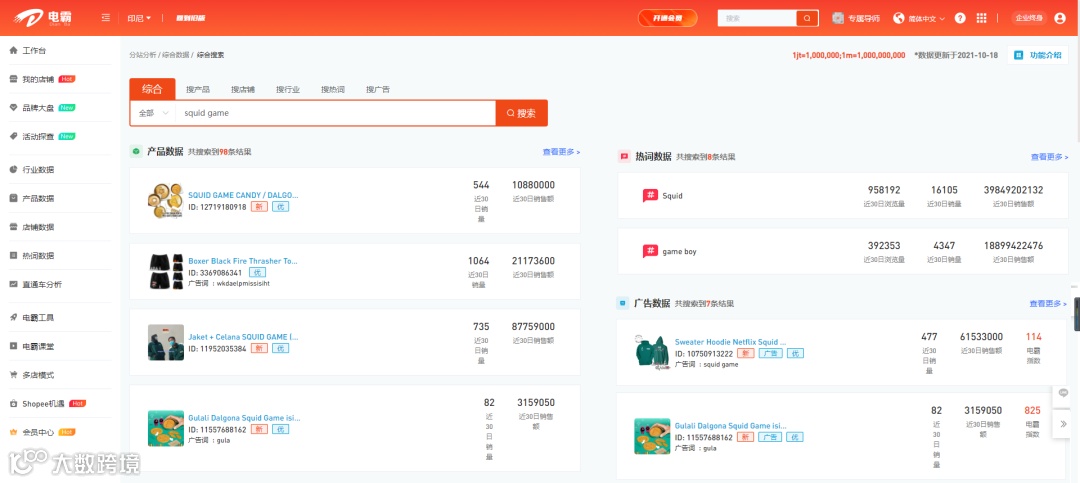This screenshot has width=1080, height=483.
Task: Open Jaket + Celana SQUID GAME product link
Action: point(243,337)
